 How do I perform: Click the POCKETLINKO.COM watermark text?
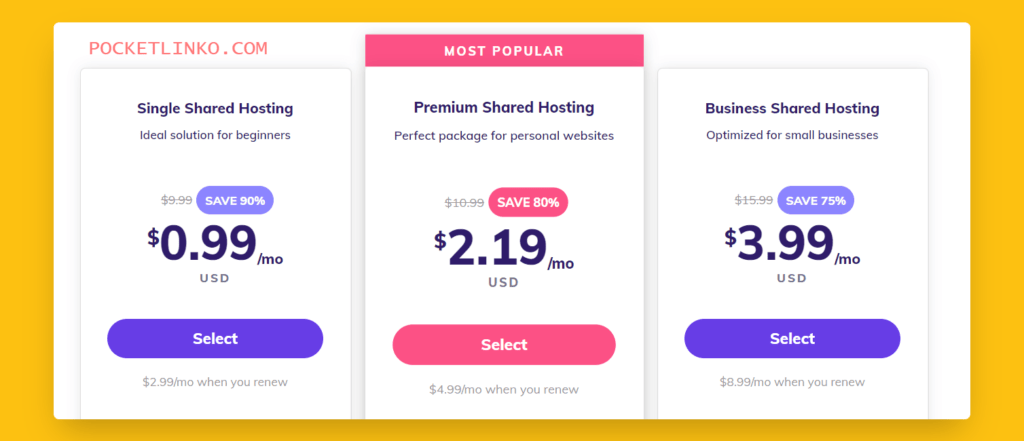(x=178, y=47)
